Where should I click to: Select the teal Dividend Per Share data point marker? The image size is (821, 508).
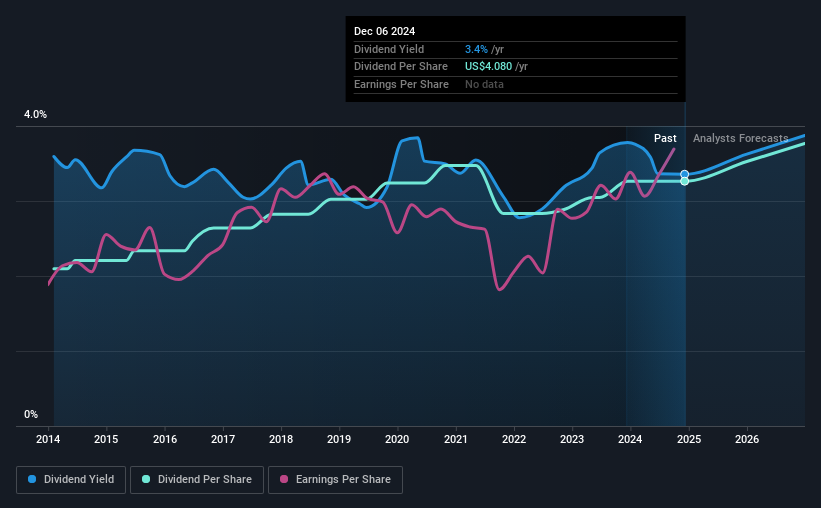tap(684, 181)
